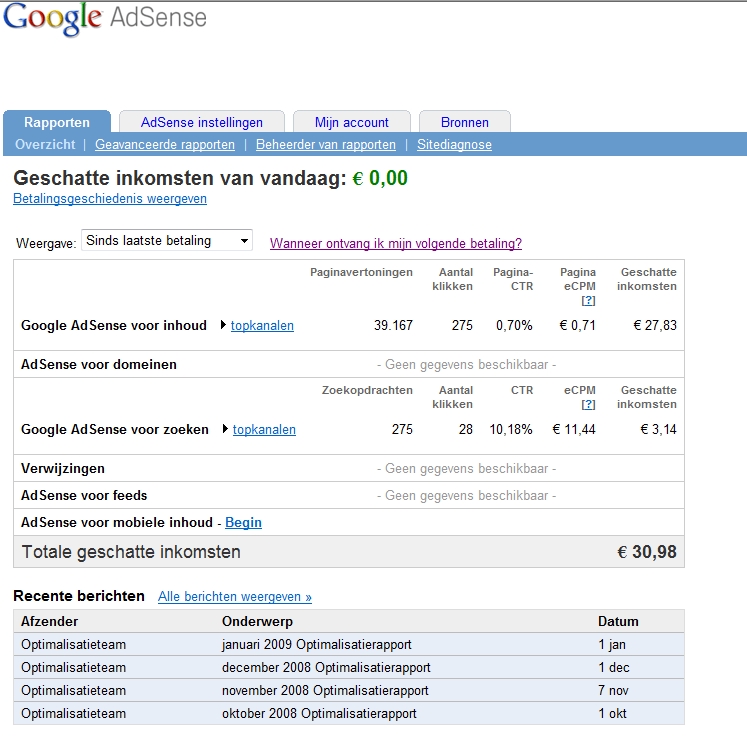The image size is (747, 740).
Task: Click Alle berichten weergeven link
Action: (235, 597)
